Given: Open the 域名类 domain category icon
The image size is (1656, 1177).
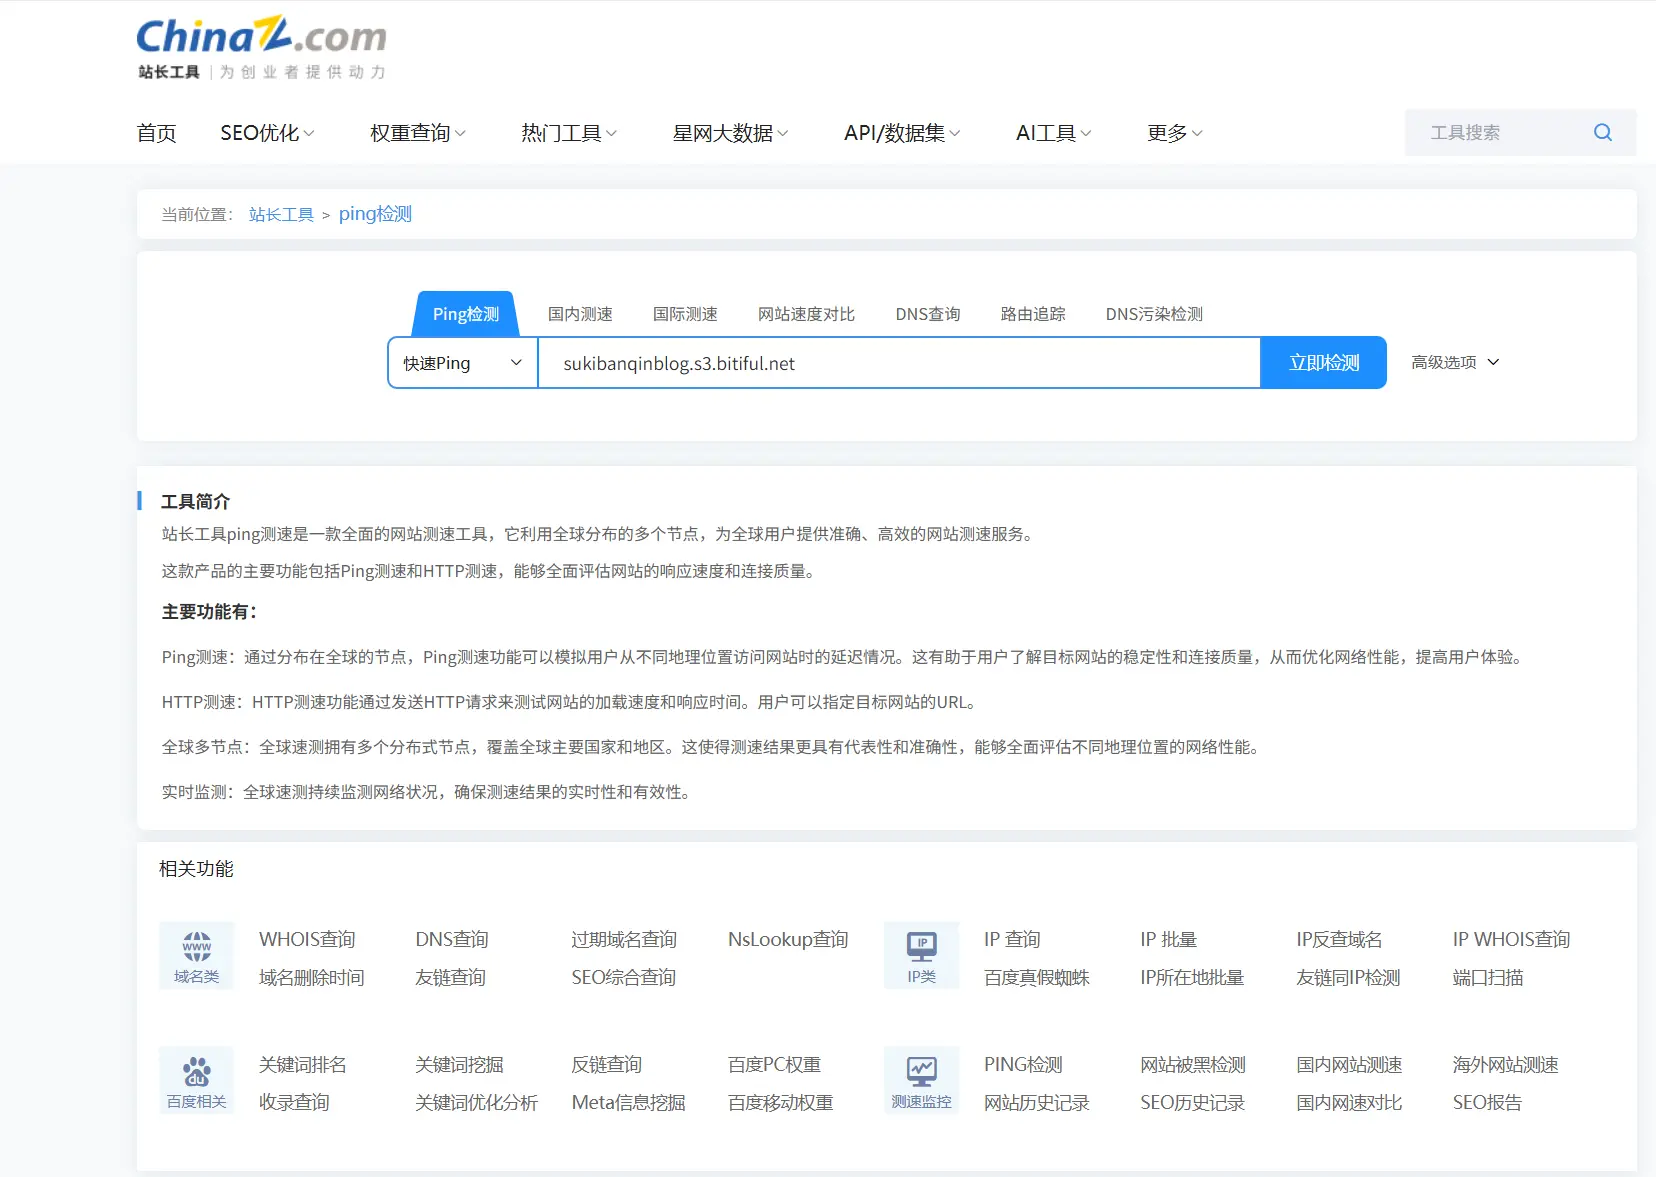Looking at the screenshot, I should (x=196, y=955).
